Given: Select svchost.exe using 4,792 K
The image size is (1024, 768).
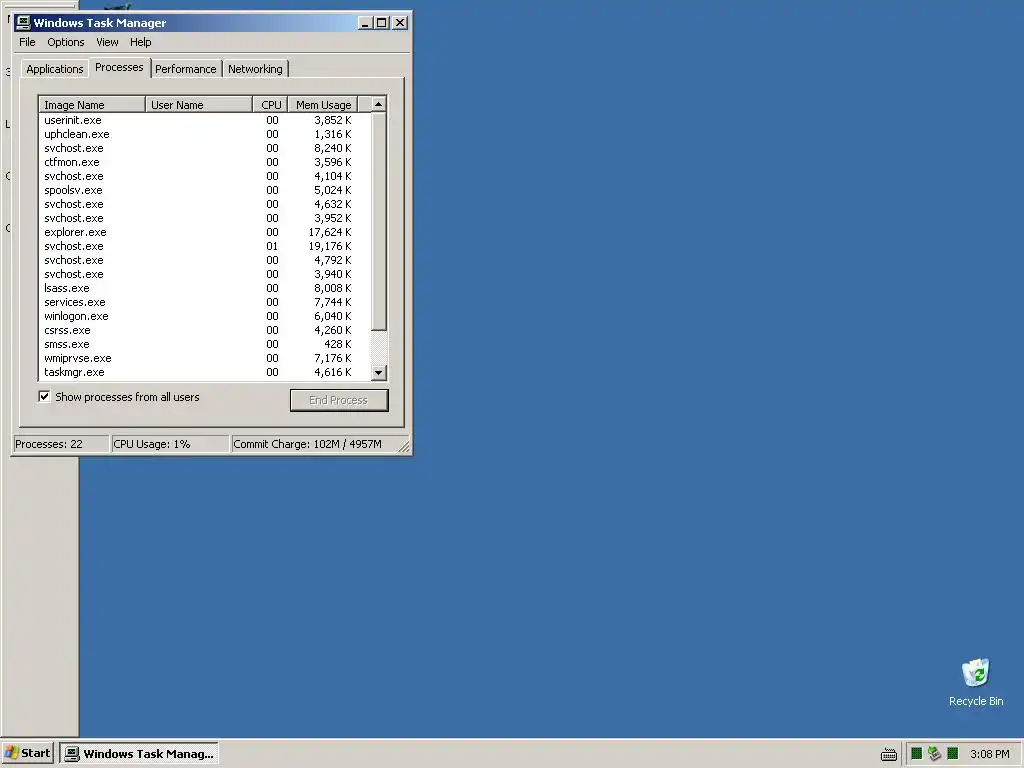Looking at the screenshot, I should 204,261.
